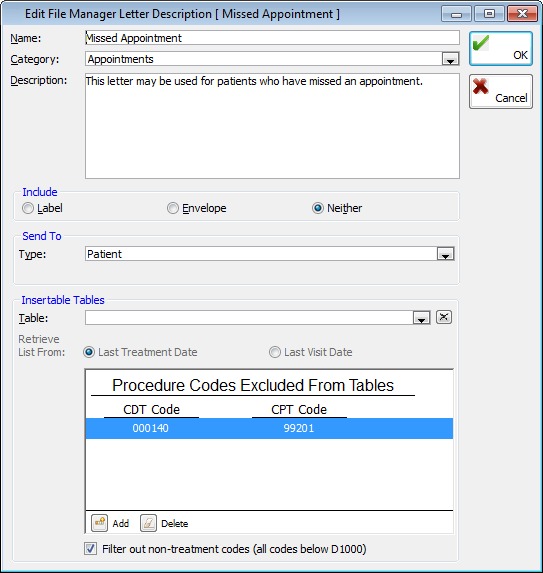This screenshot has width=543, height=573.
Task: Expand the Send To Type dropdown
Action: pyautogui.click(x=445, y=254)
